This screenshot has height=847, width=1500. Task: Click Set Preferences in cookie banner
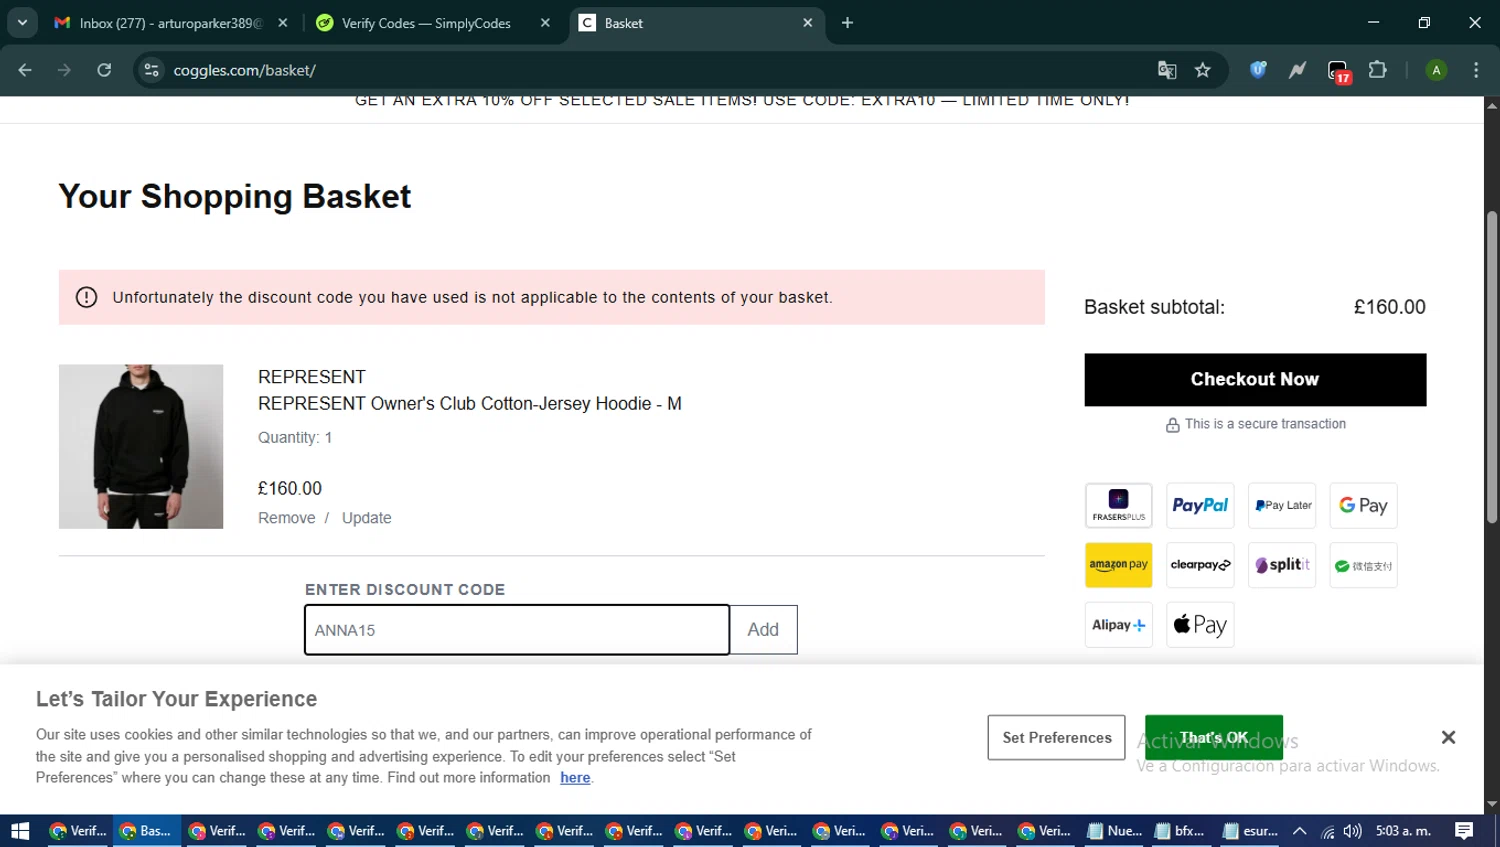[1057, 737]
